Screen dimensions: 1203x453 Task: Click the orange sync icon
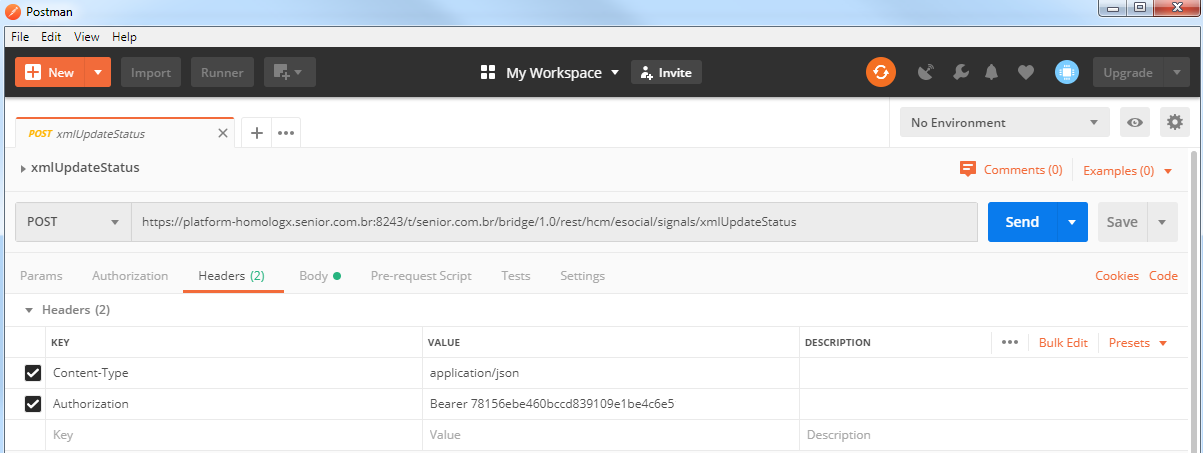(881, 72)
